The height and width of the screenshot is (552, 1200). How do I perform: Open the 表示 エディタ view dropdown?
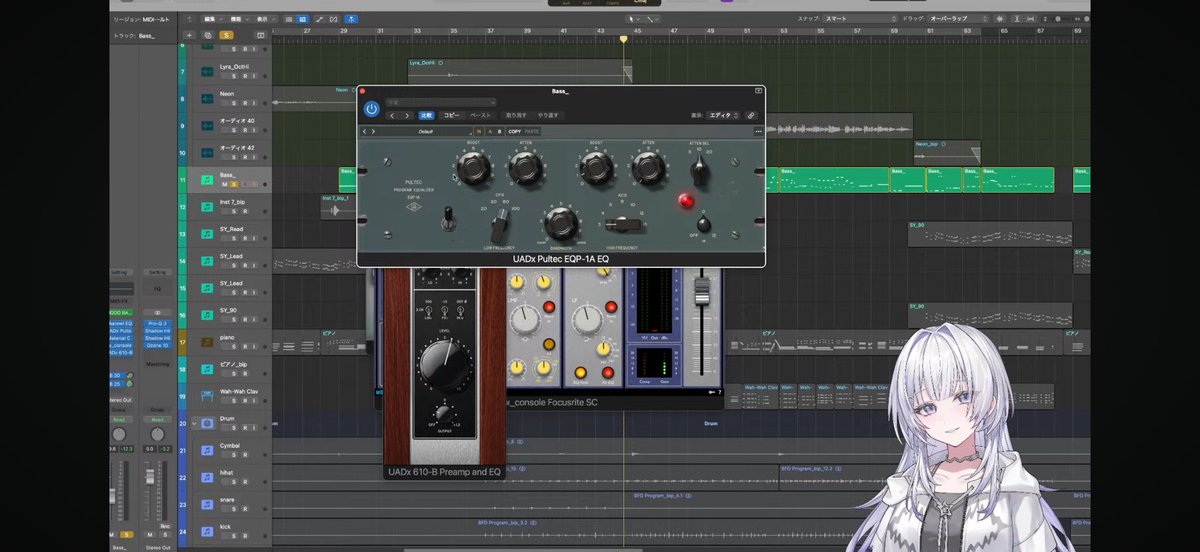click(x=722, y=115)
